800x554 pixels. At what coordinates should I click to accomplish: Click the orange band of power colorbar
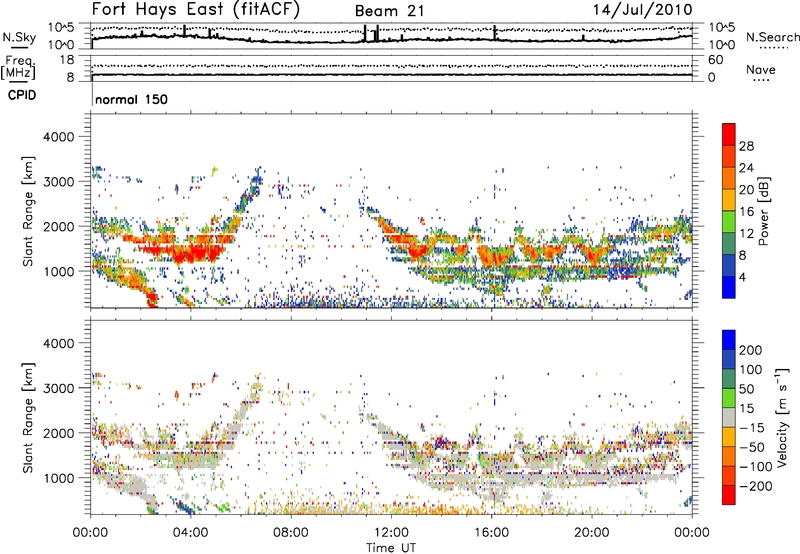(x=729, y=178)
